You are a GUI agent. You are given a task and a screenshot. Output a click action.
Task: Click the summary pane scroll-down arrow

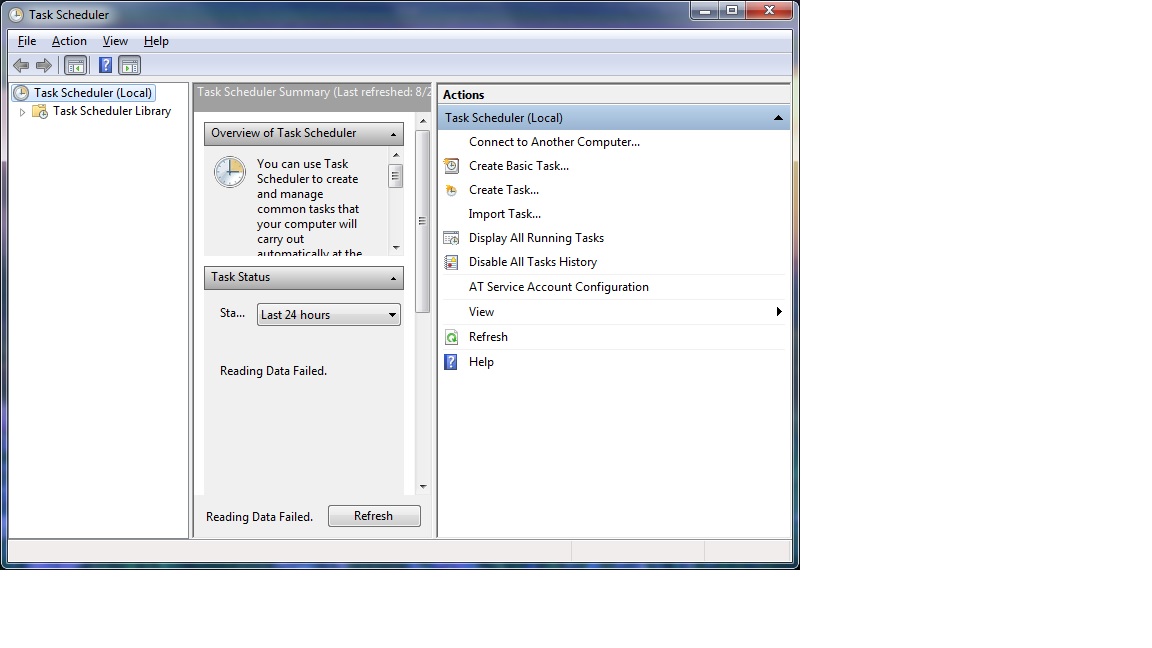(422, 486)
